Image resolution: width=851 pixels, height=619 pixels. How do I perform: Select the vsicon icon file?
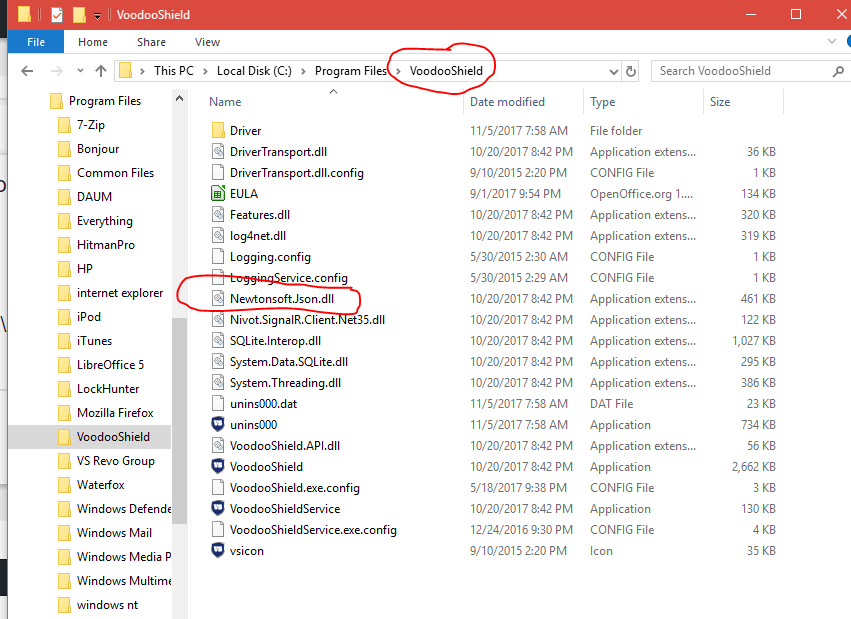coord(218,551)
